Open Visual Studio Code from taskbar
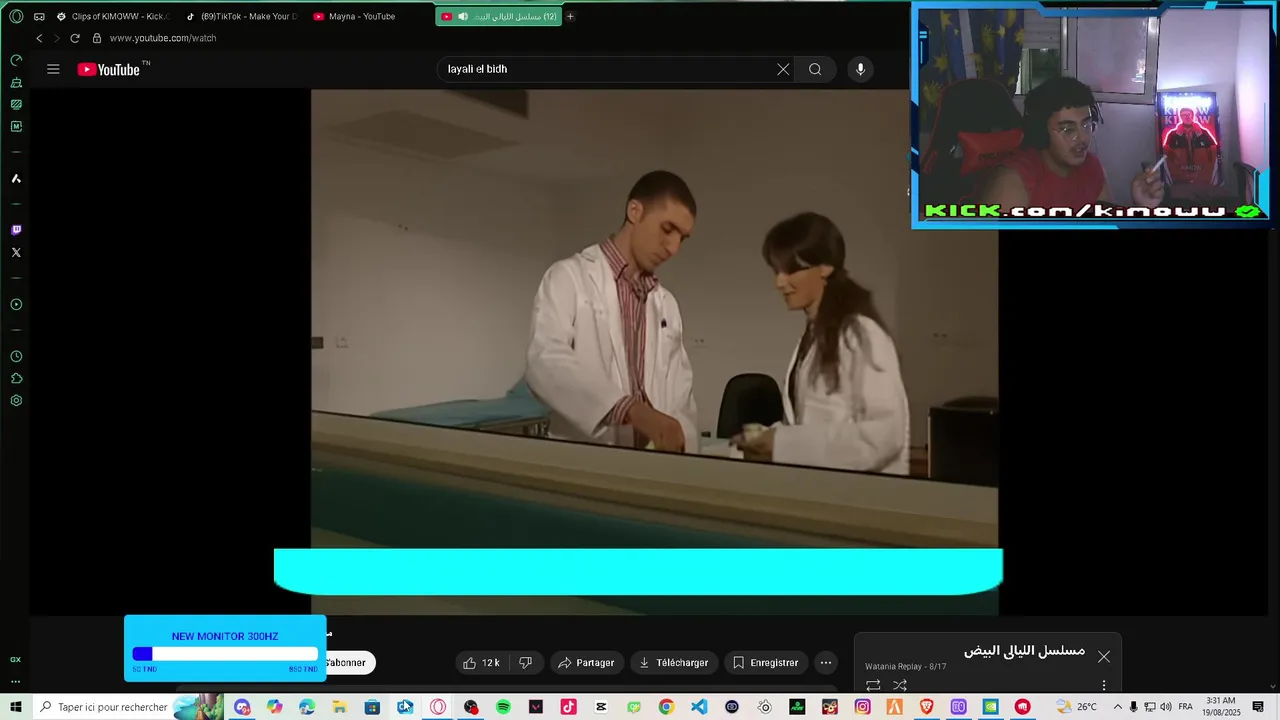Viewport: 1280px width, 720px height. point(699,707)
